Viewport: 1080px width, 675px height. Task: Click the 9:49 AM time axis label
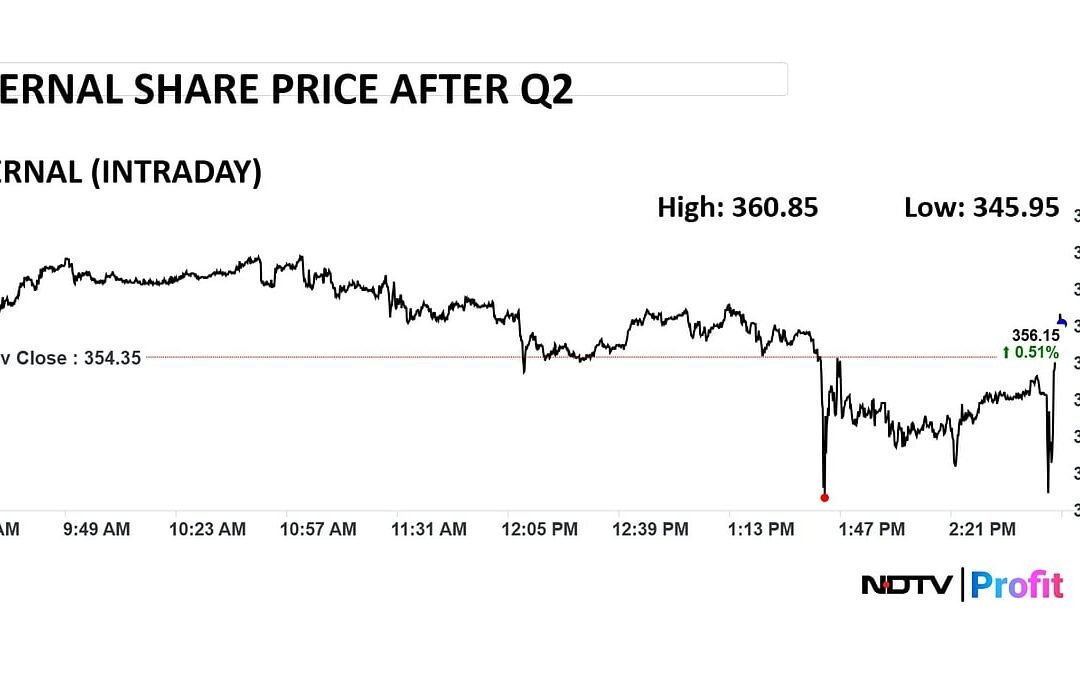tap(96, 530)
